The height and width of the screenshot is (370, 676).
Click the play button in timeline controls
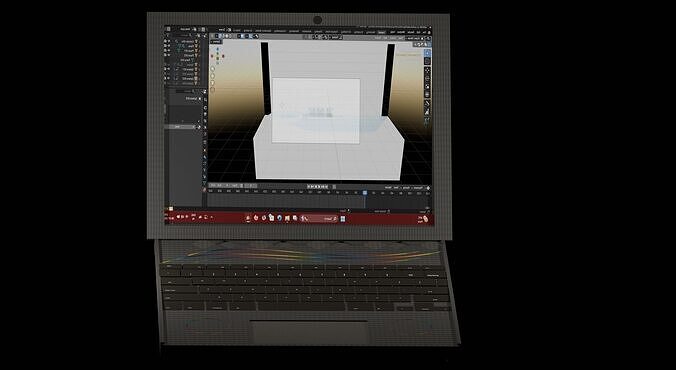click(316, 187)
